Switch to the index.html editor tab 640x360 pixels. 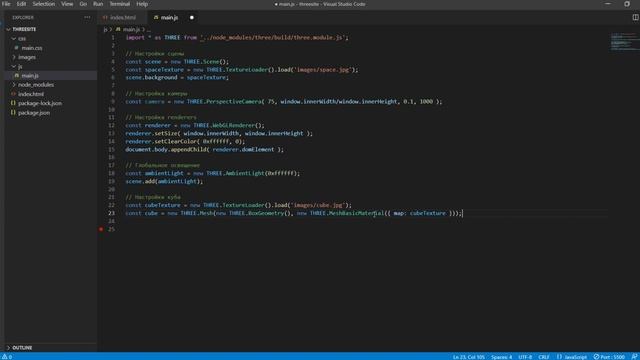click(x=122, y=18)
